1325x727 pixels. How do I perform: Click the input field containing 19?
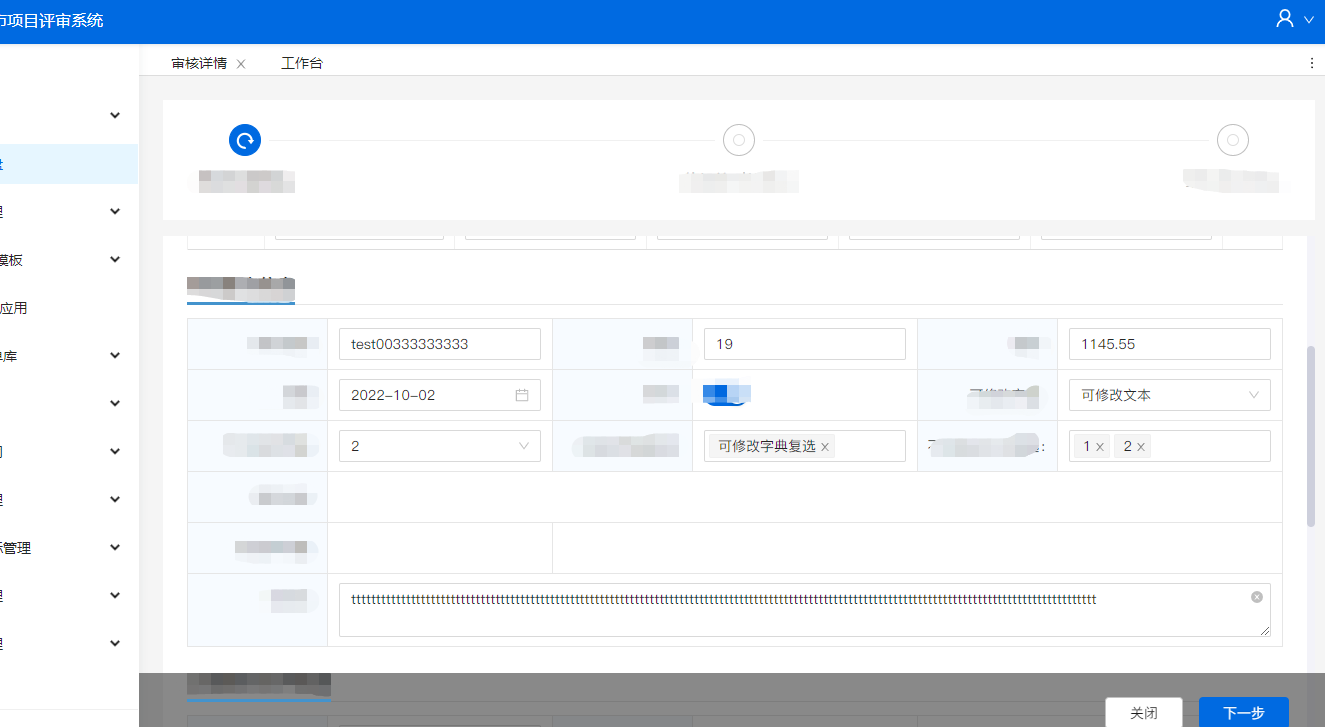pos(805,344)
